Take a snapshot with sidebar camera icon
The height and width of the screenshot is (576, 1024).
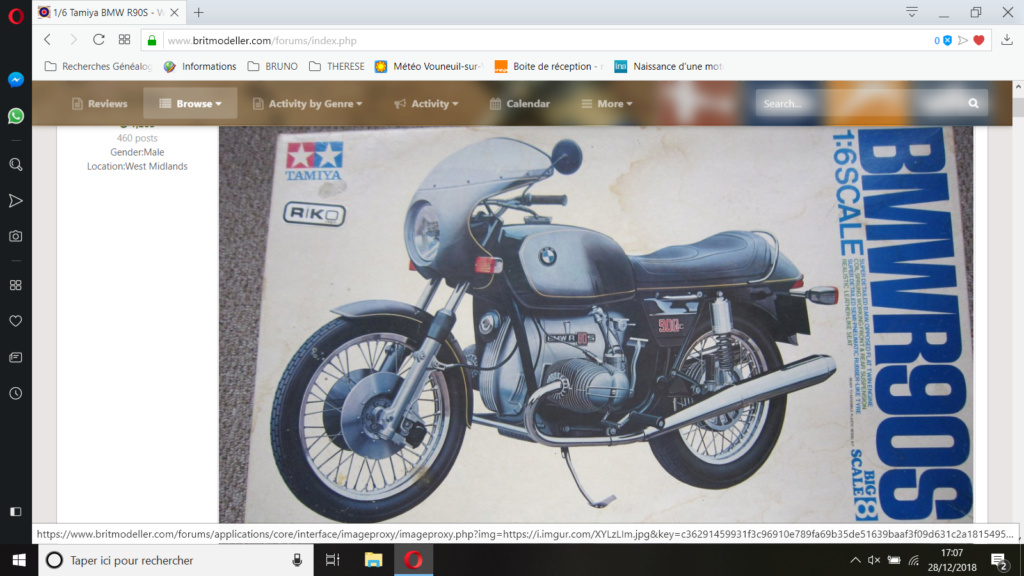(16, 236)
